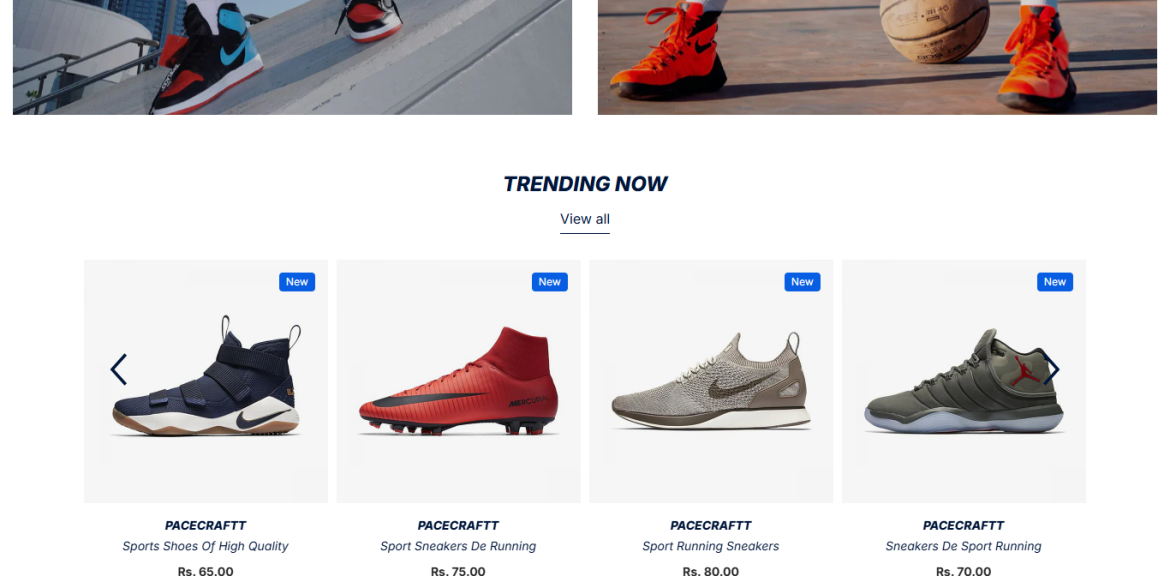Select the grey knit runner image
Screen dimensions: 1170x576
coord(711,381)
